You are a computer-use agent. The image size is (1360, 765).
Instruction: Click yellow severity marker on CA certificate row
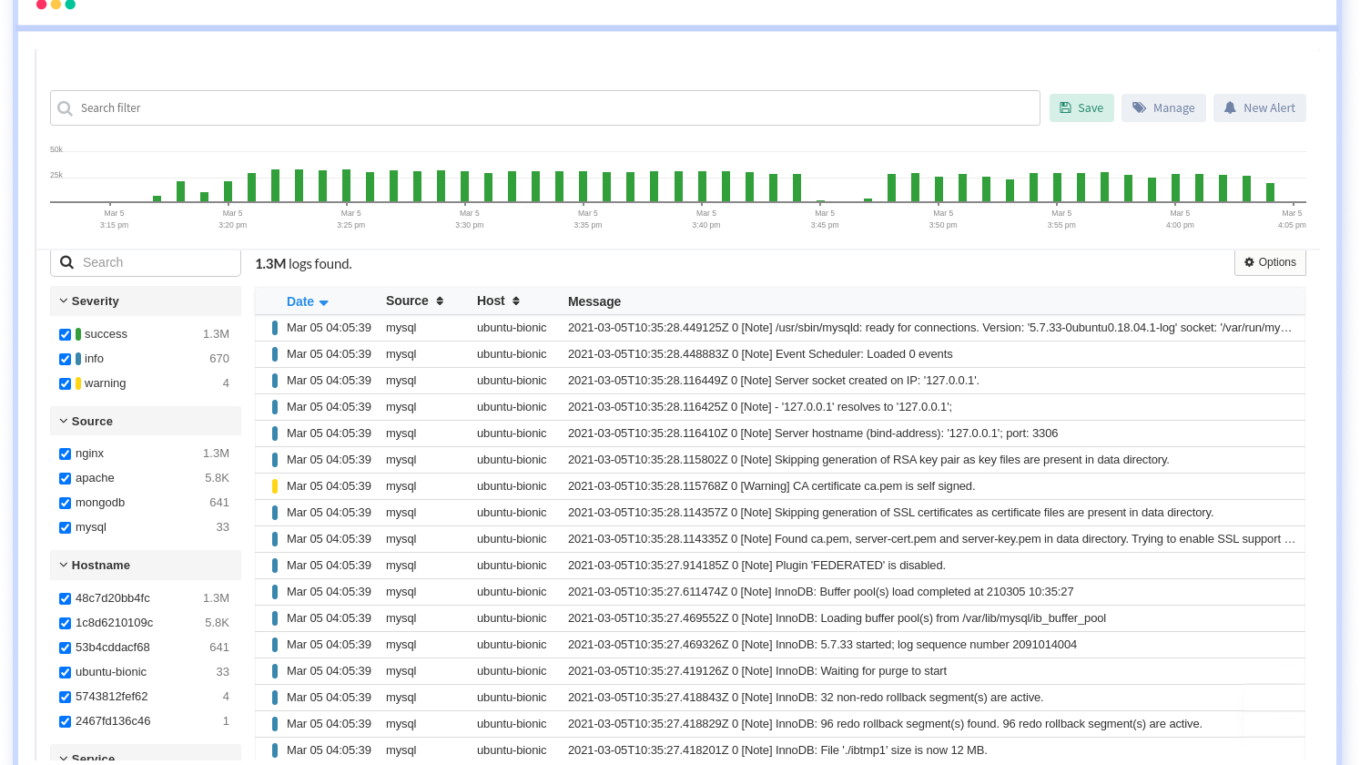[x=275, y=486]
